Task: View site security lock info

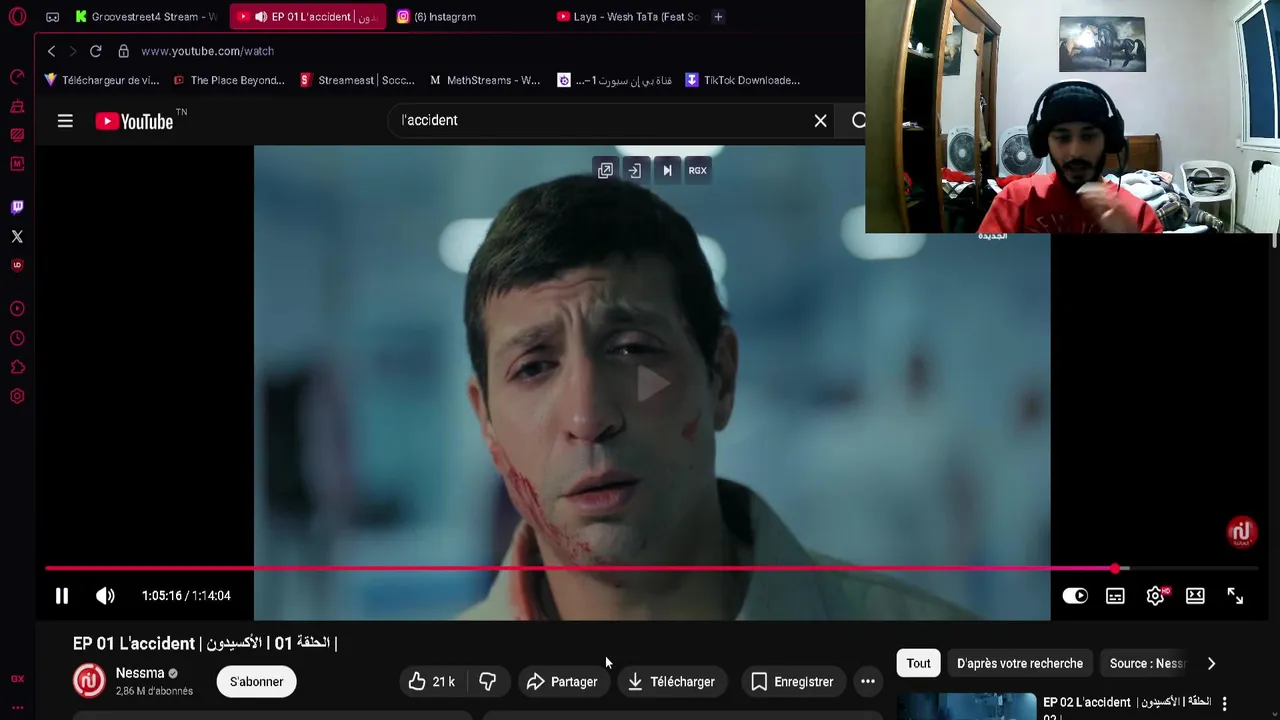Action: click(123, 51)
